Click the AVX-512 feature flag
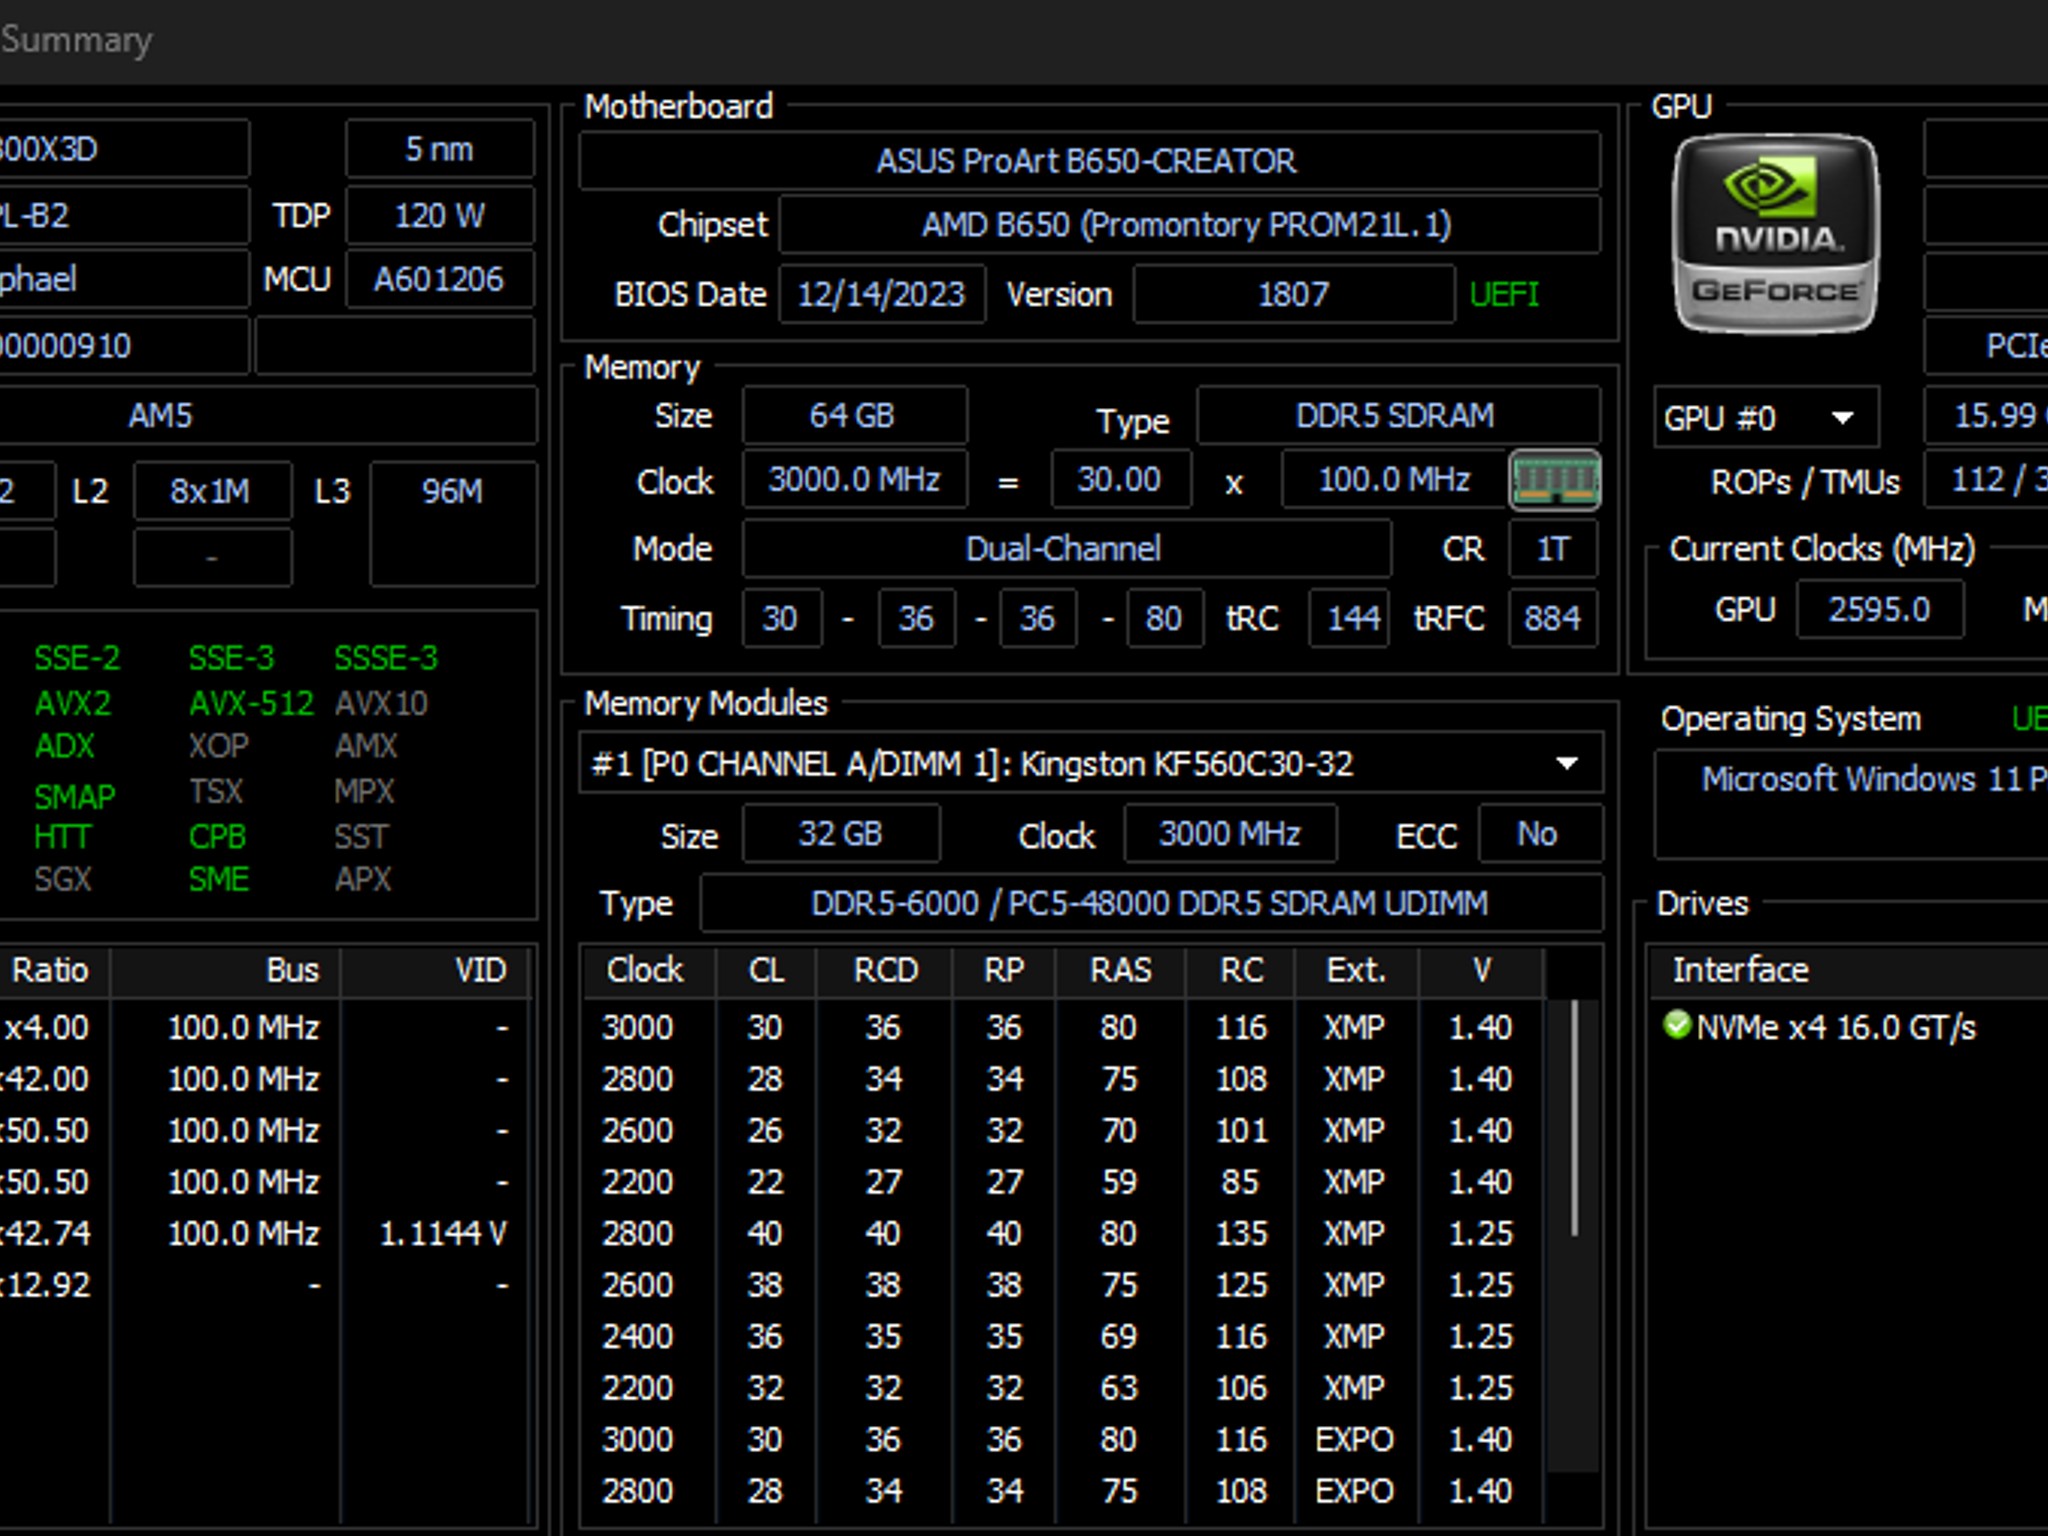This screenshot has width=2048, height=1536. pyautogui.click(x=251, y=703)
